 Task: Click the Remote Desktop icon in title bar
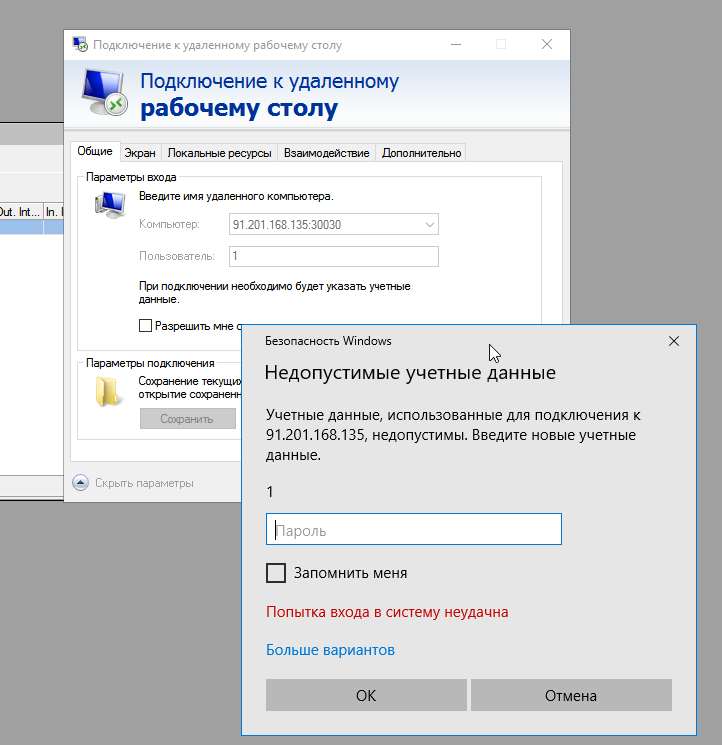(80, 44)
